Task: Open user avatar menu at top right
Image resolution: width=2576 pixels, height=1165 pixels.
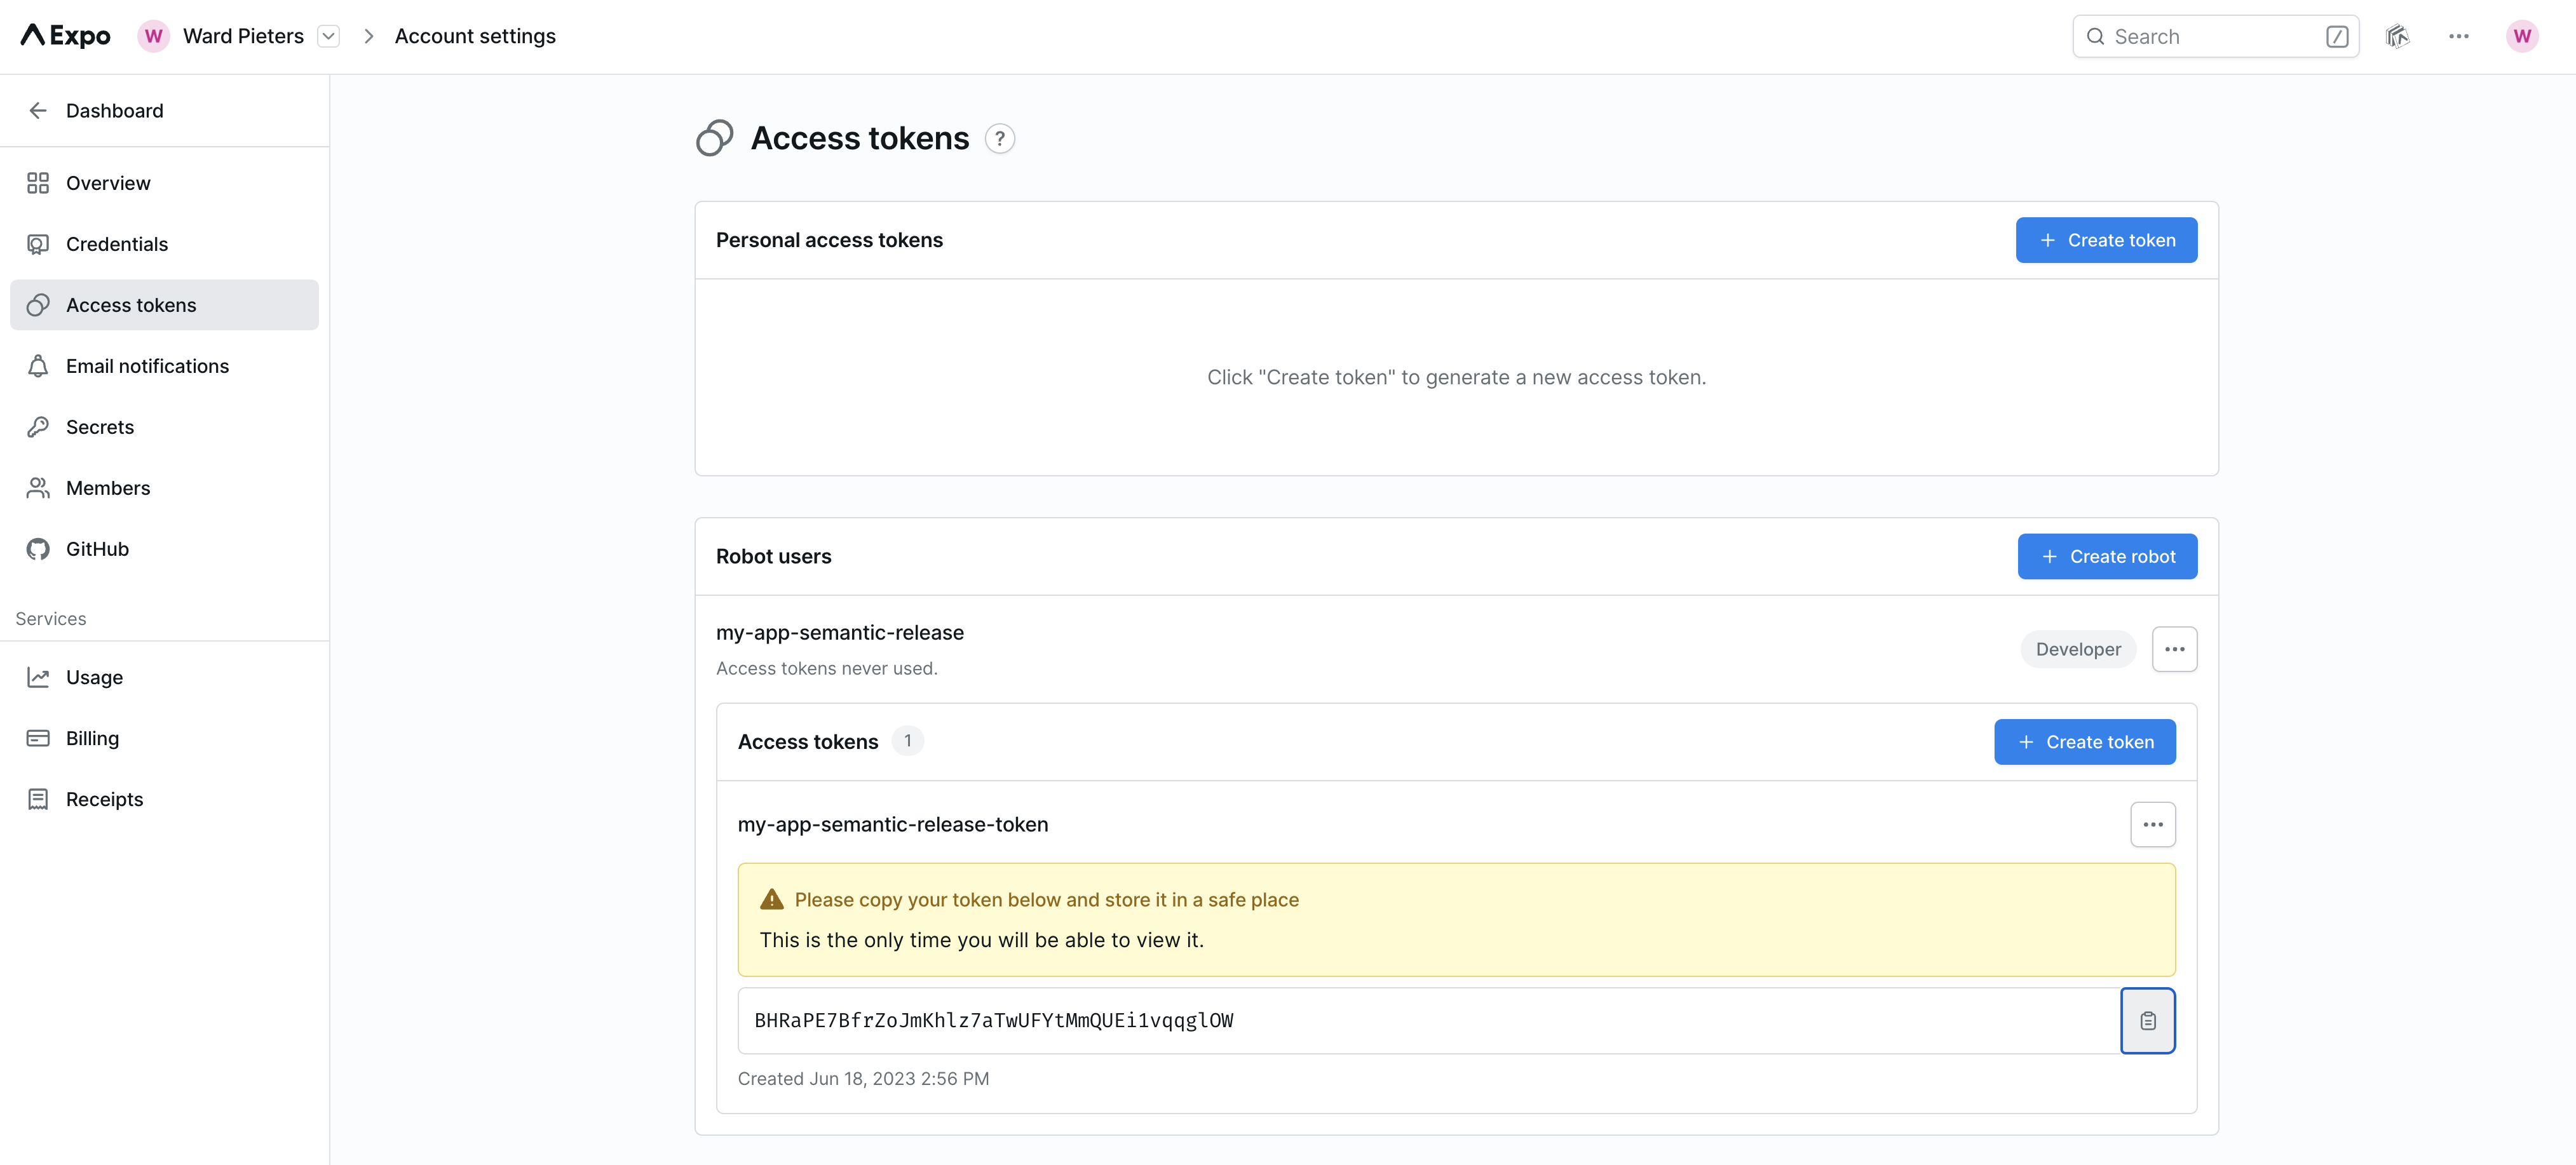Action: point(2521,37)
